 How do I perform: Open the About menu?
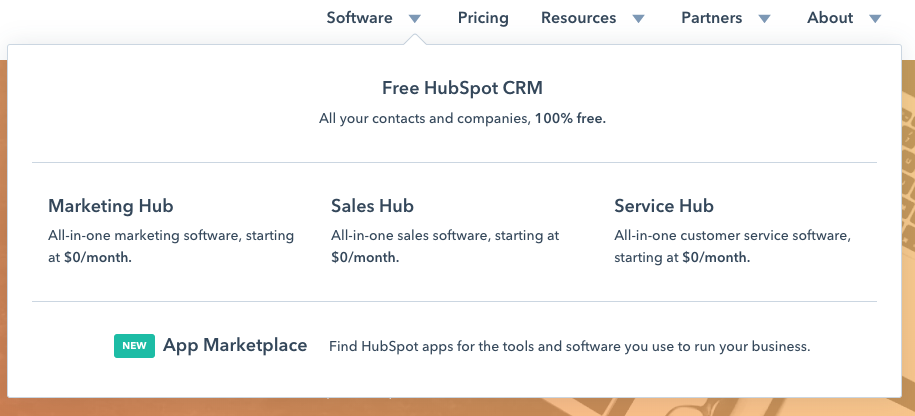830,18
